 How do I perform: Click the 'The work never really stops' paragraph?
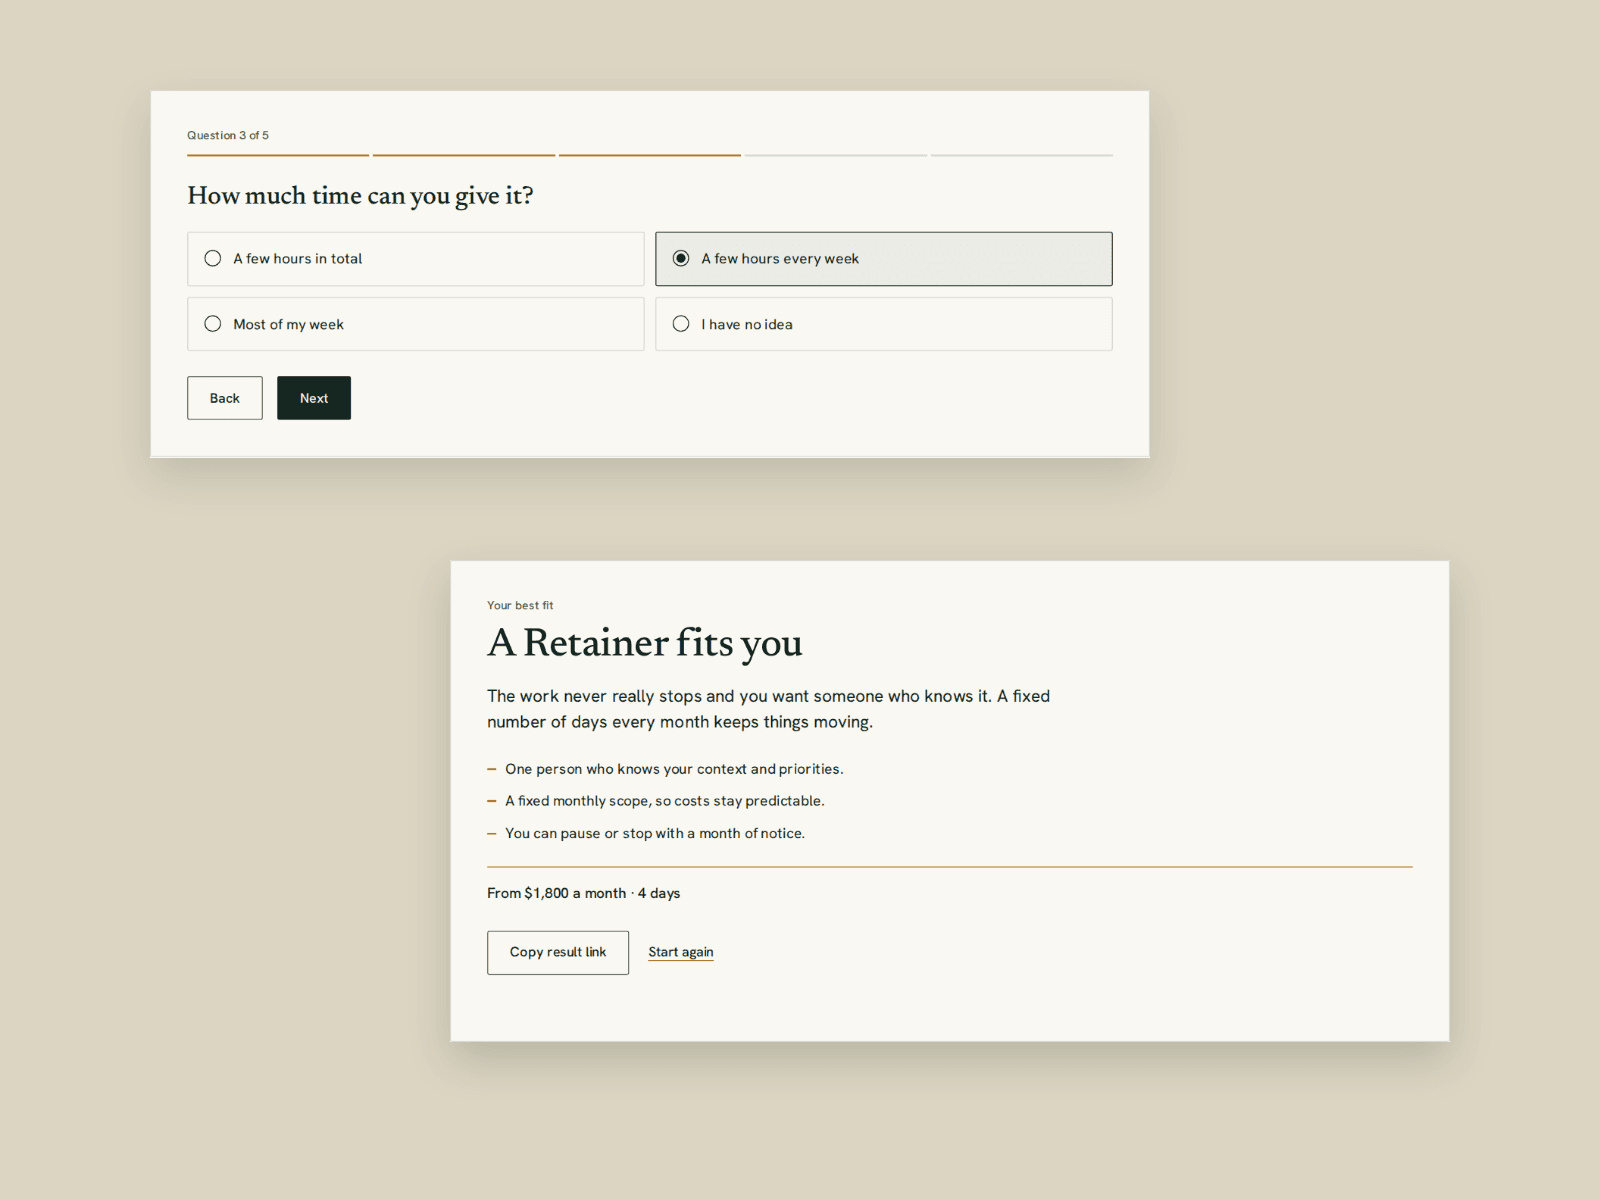click(768, 709)
